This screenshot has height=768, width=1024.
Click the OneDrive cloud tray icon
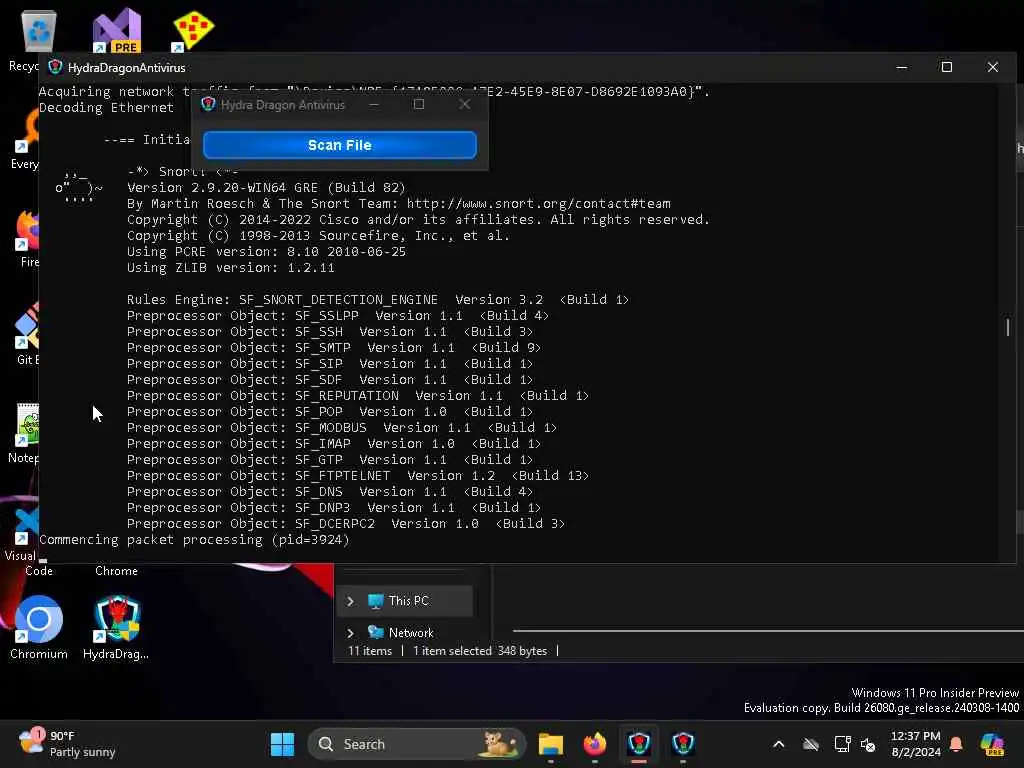[810, 744]
